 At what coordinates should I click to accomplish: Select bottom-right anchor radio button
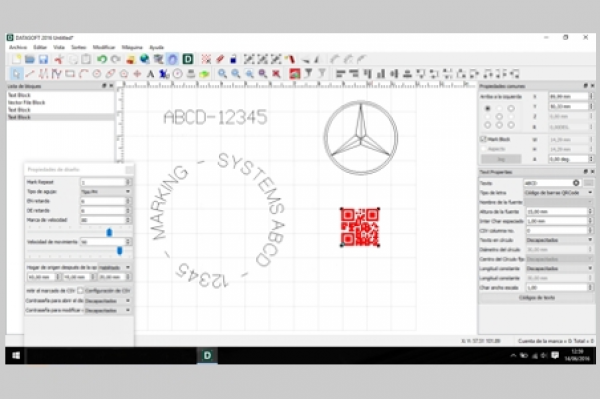511,125
